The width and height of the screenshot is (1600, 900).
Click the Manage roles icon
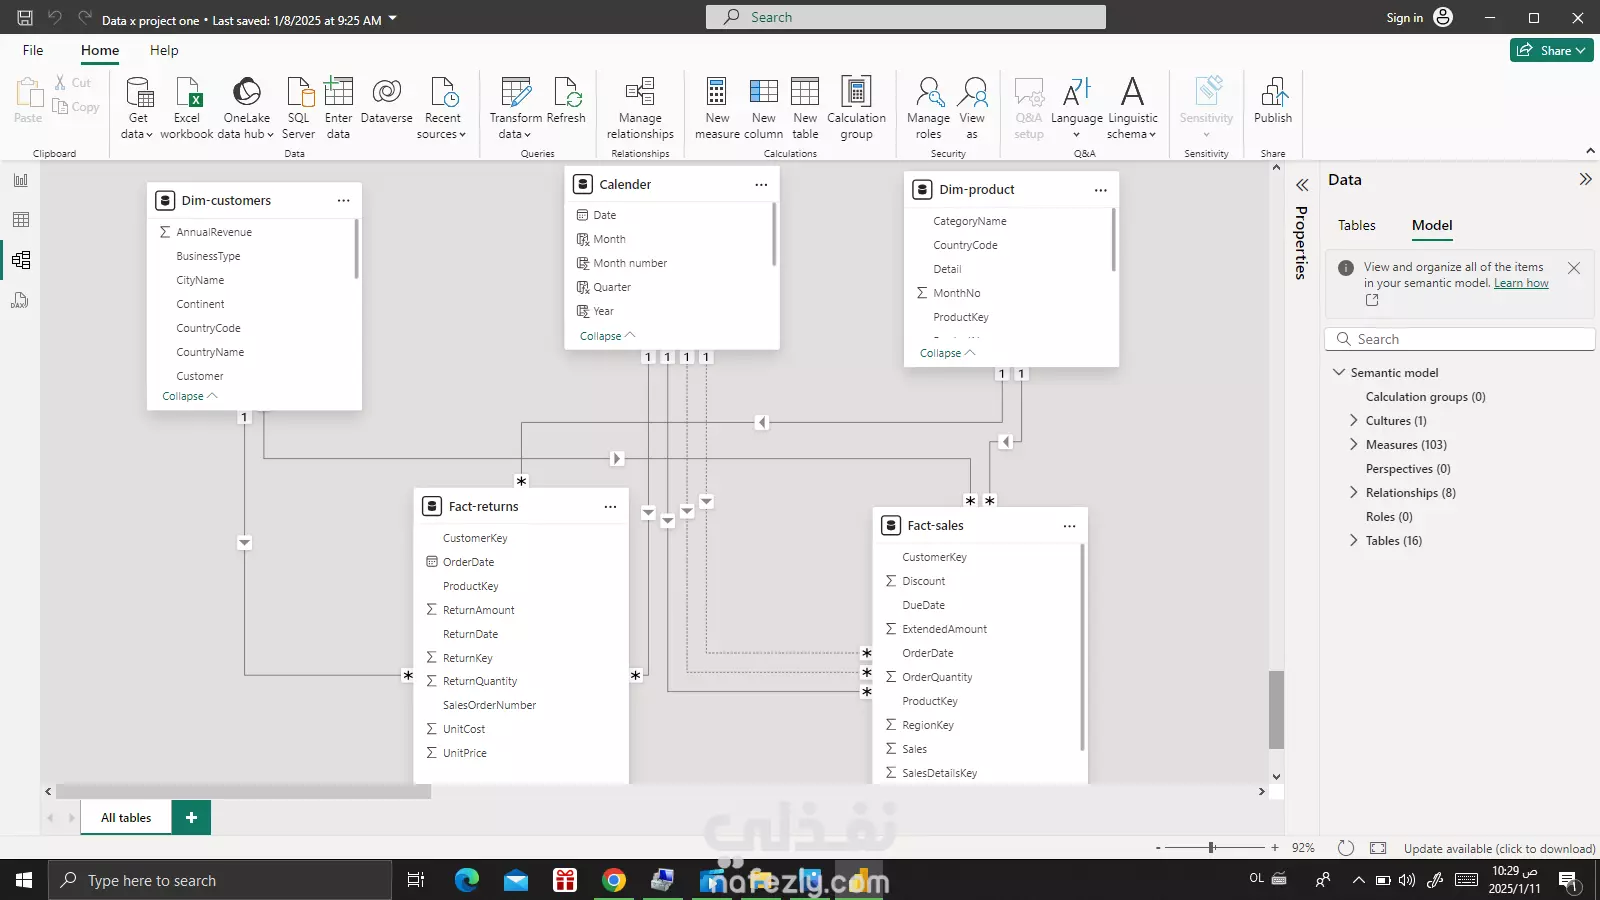tap(928, 93)
